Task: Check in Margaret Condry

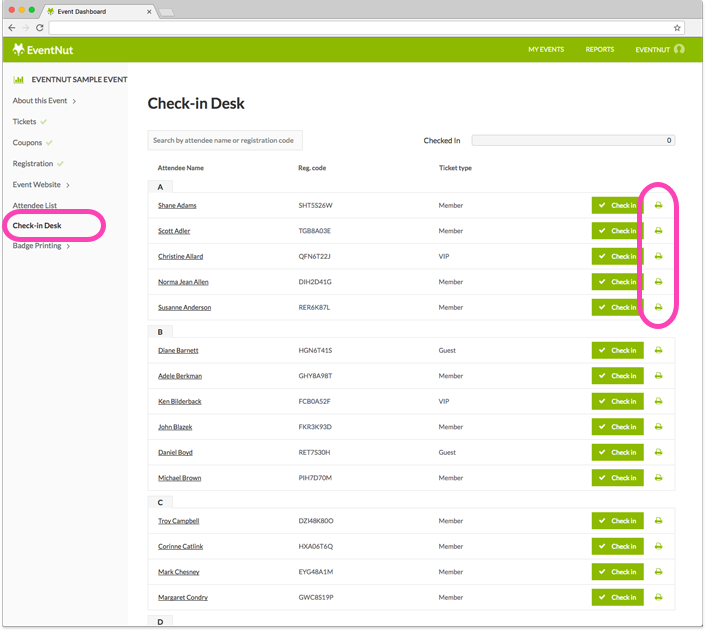Action: click(x=617, y=597)
